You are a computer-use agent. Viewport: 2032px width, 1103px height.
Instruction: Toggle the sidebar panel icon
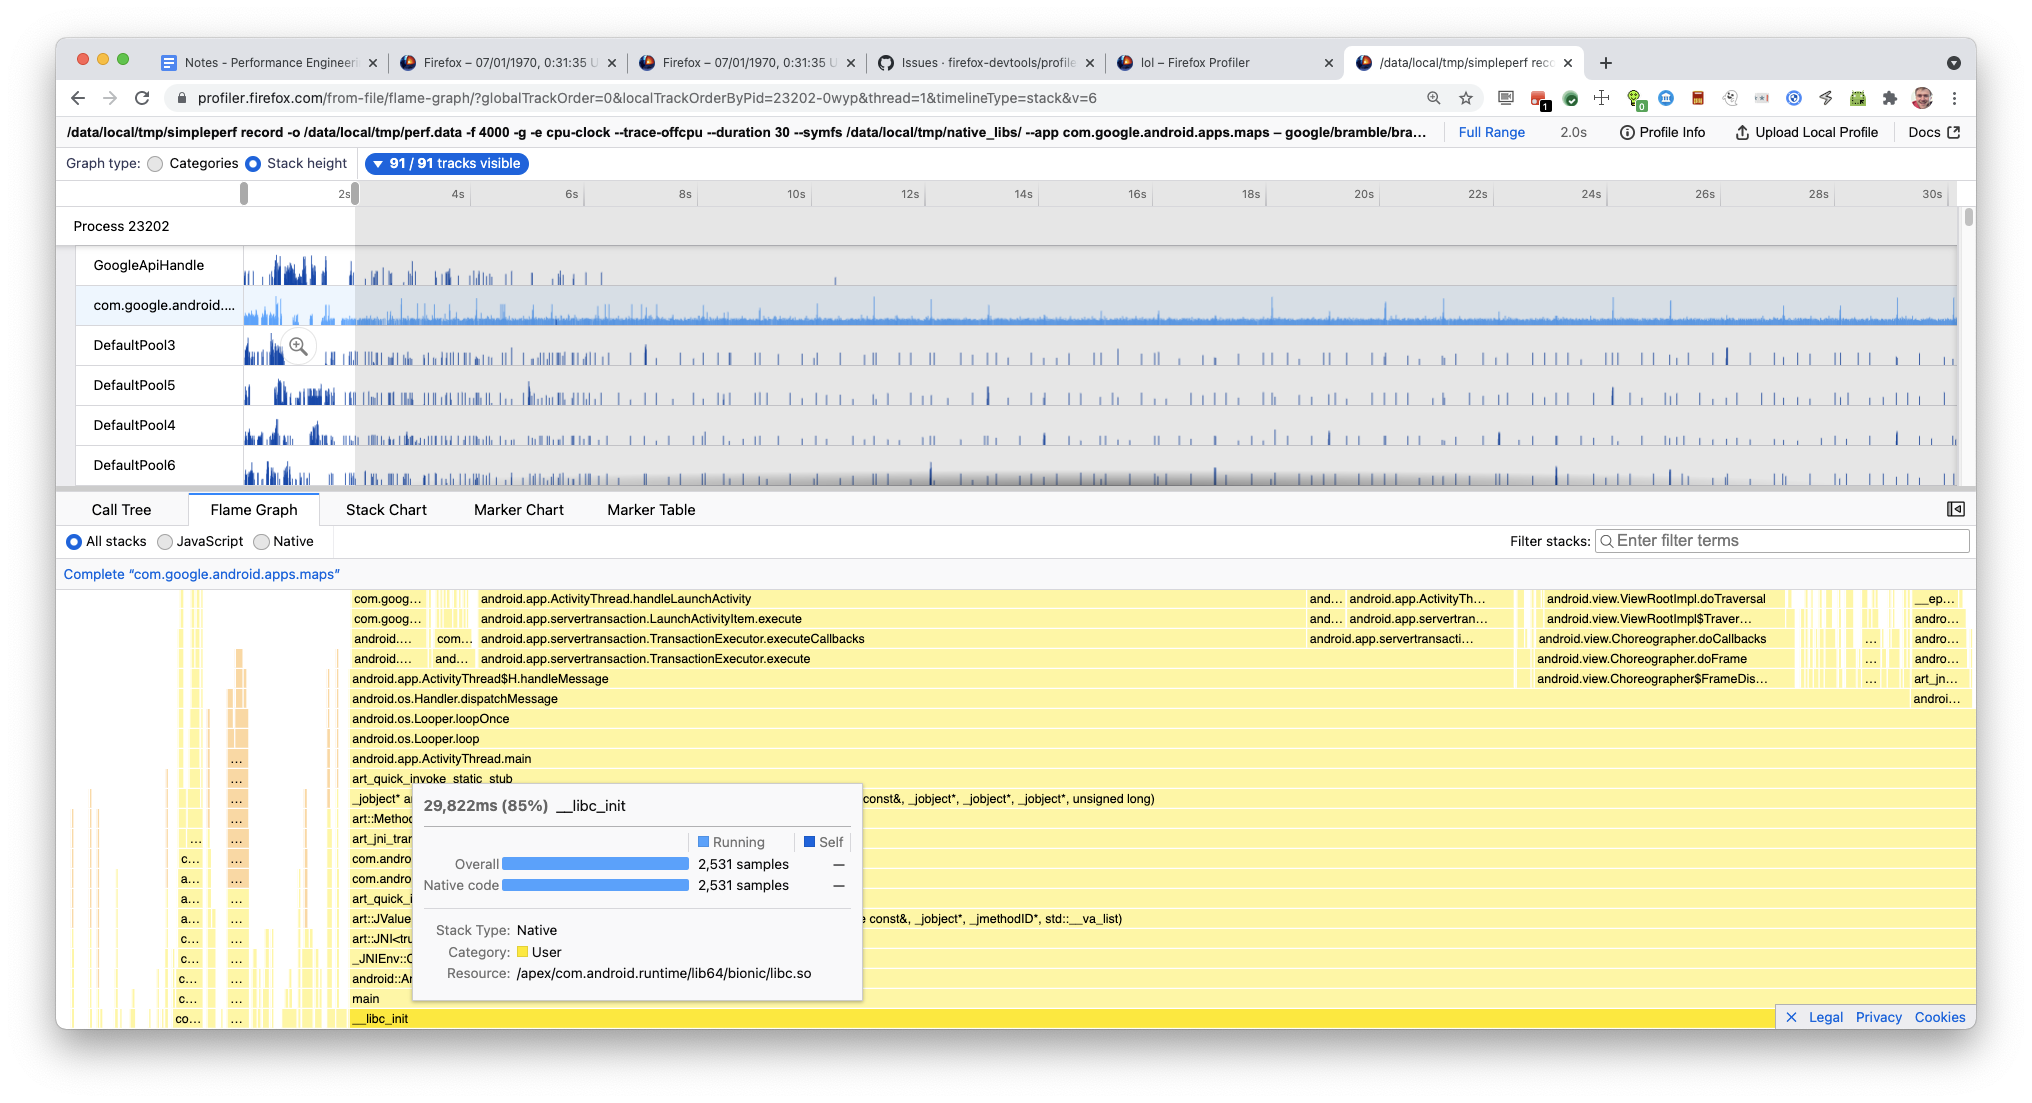click(1955, 509)
